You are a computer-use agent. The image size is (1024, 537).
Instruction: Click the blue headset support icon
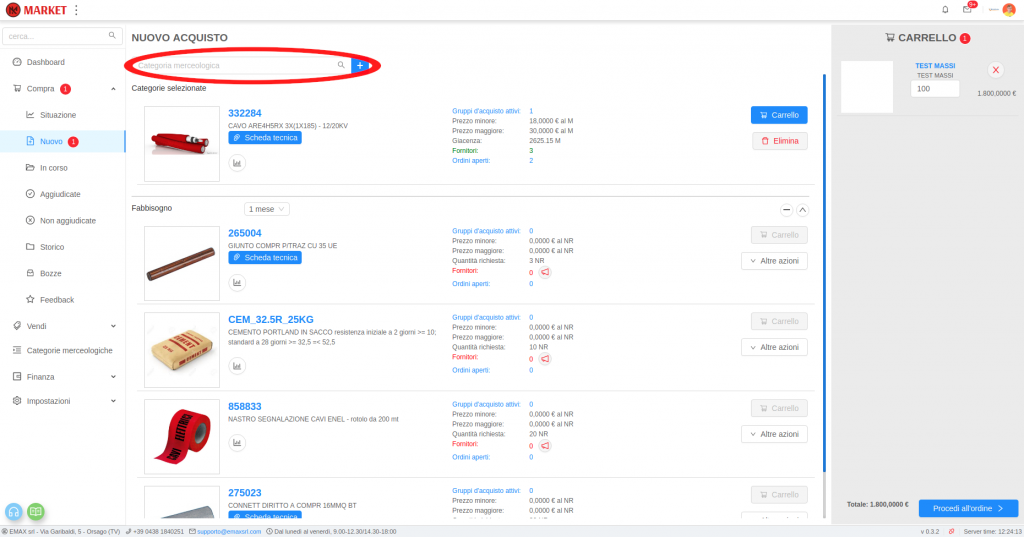point(15,511)
